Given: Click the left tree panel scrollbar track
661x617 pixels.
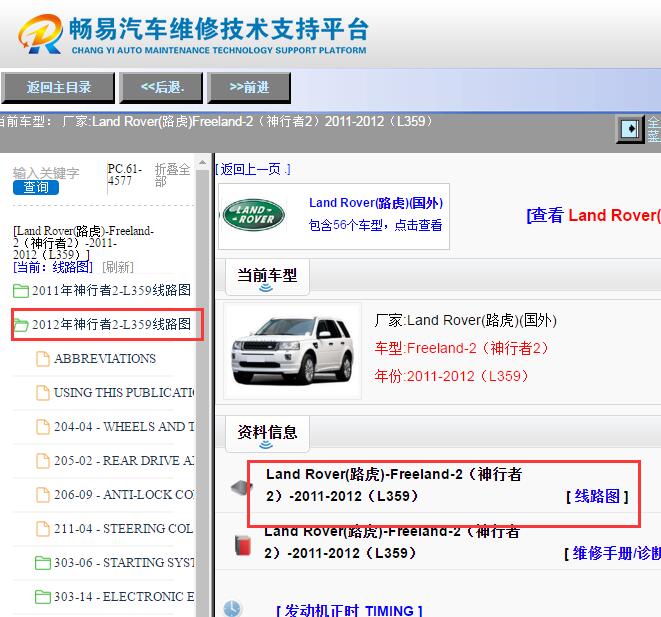Looking at the screenshot, I should [x=203, y=392].
